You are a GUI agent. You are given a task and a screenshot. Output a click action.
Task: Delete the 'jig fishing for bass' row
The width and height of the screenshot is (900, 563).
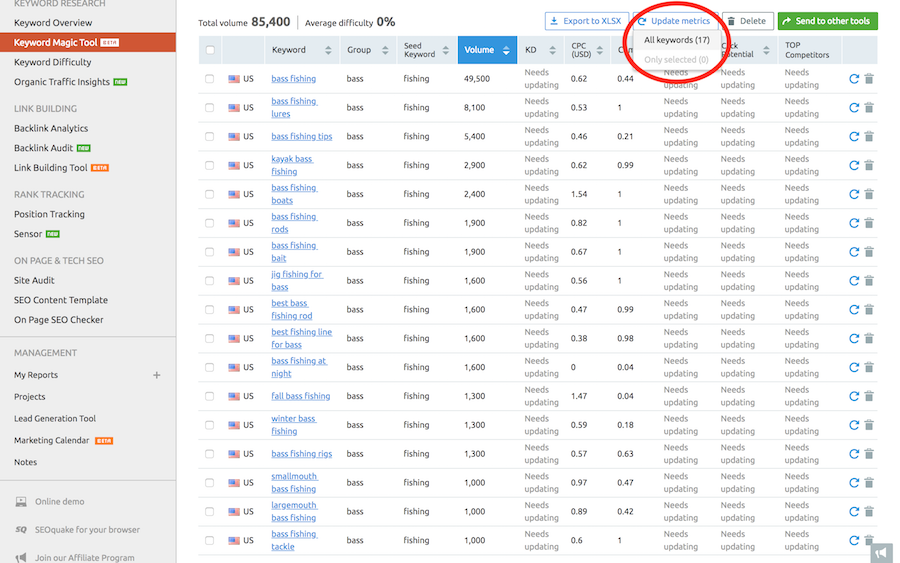869,281
